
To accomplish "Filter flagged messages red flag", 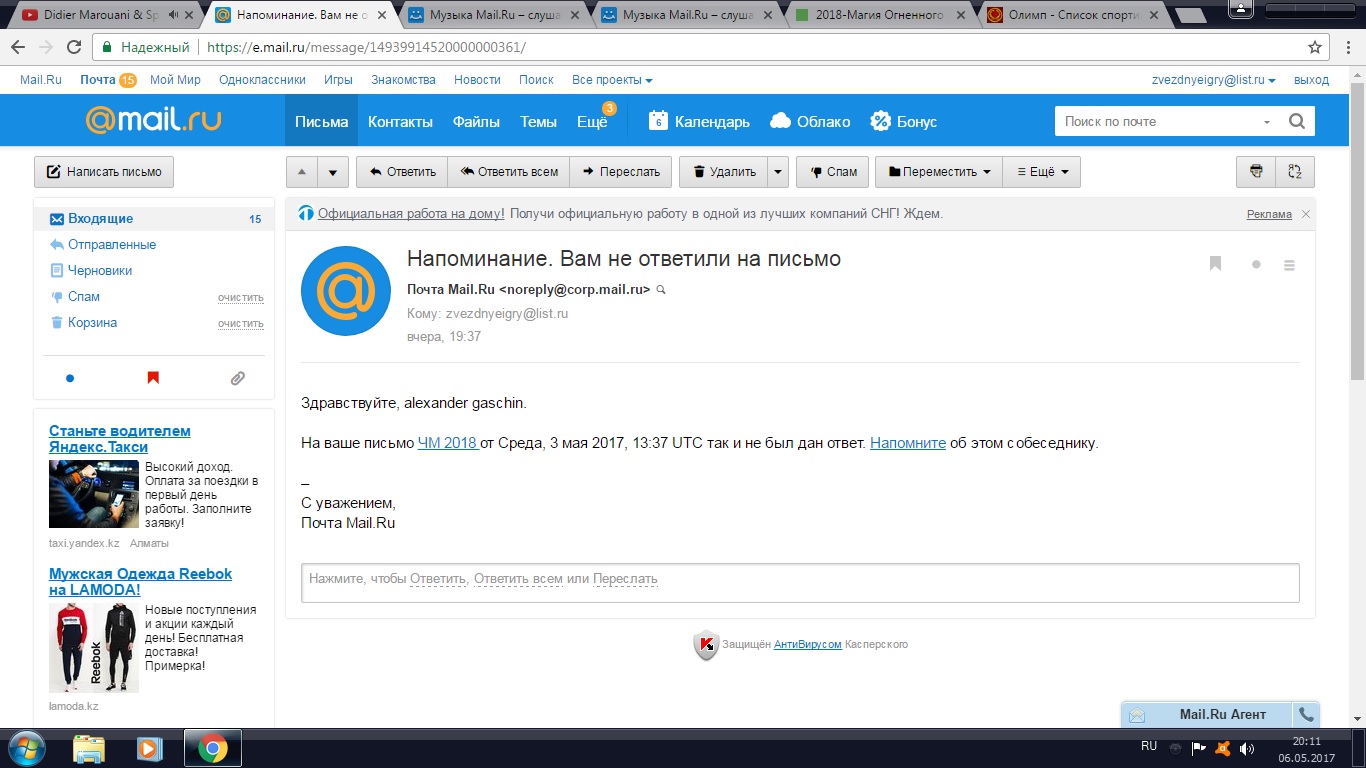I will pos(153,378).
